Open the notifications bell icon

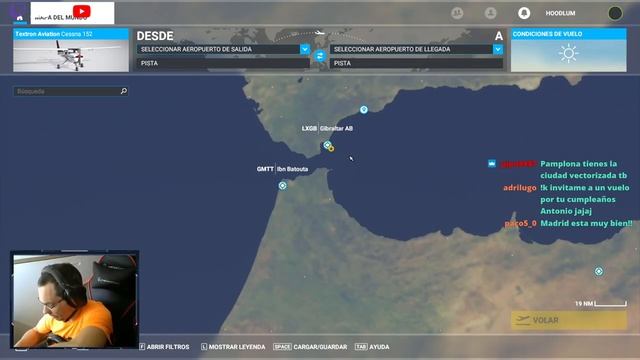tap(524, 13)
